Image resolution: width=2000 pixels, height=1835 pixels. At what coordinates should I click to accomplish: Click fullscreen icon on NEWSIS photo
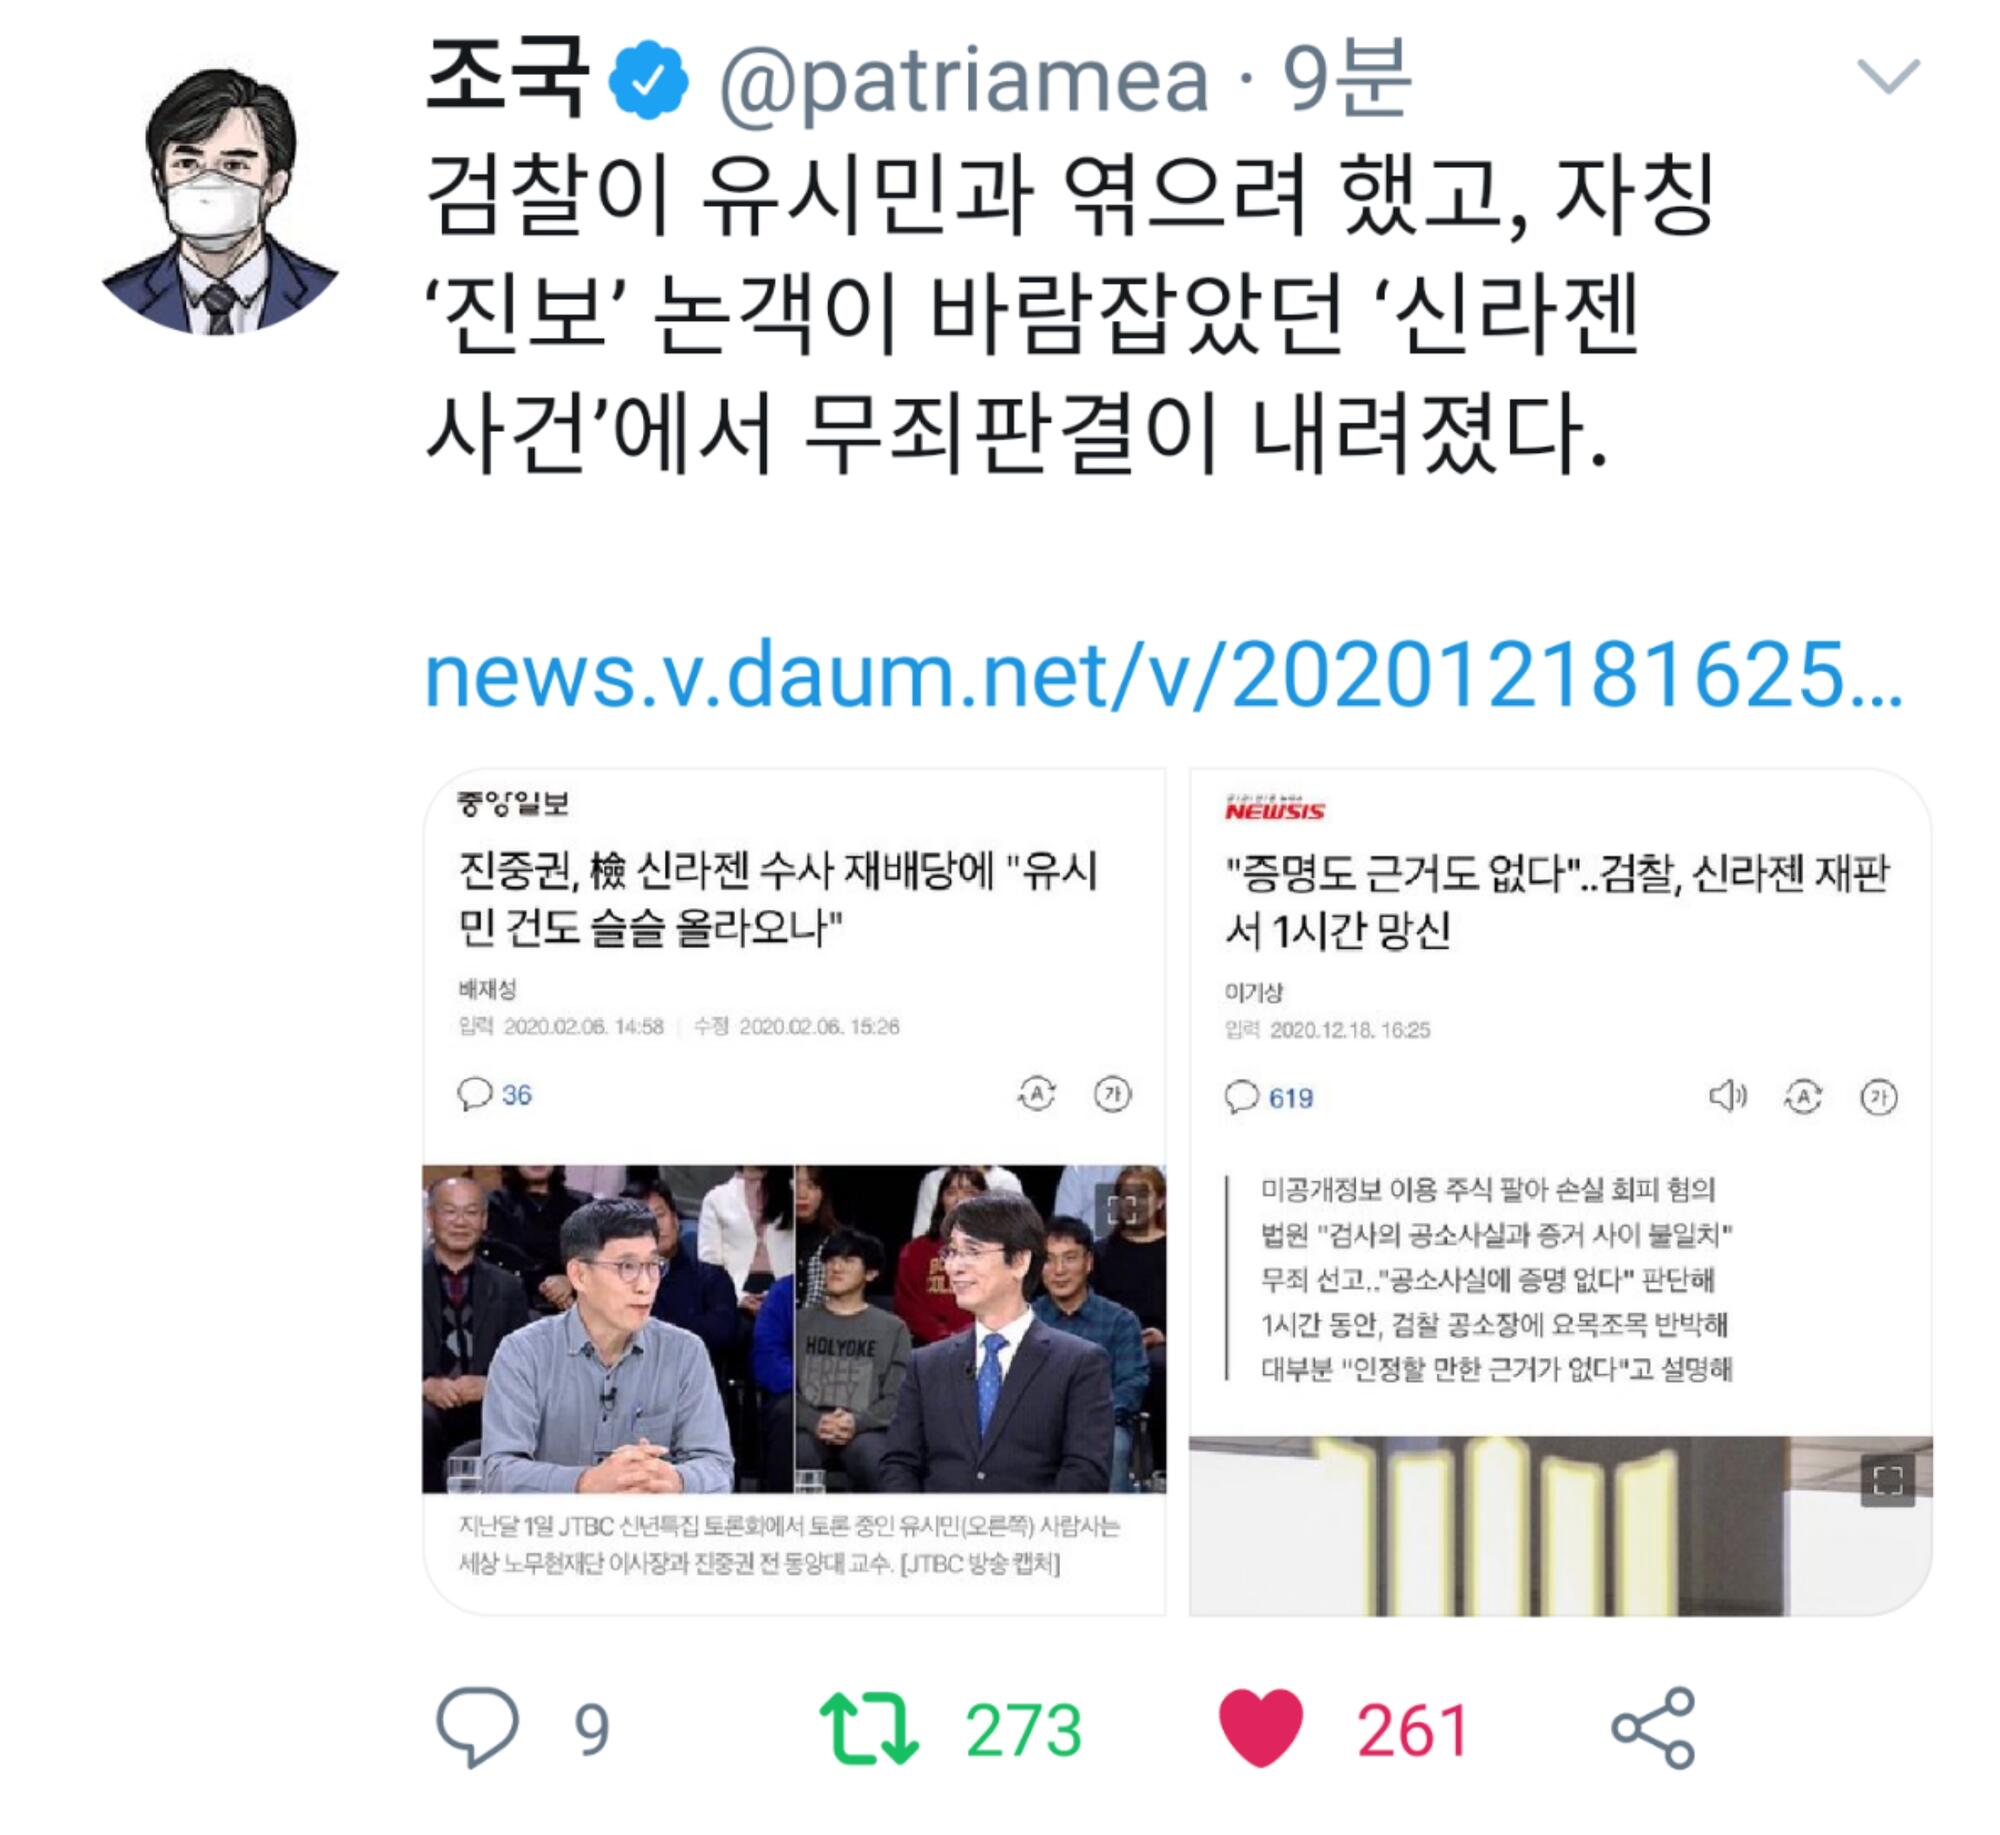pos(1887,1481)
